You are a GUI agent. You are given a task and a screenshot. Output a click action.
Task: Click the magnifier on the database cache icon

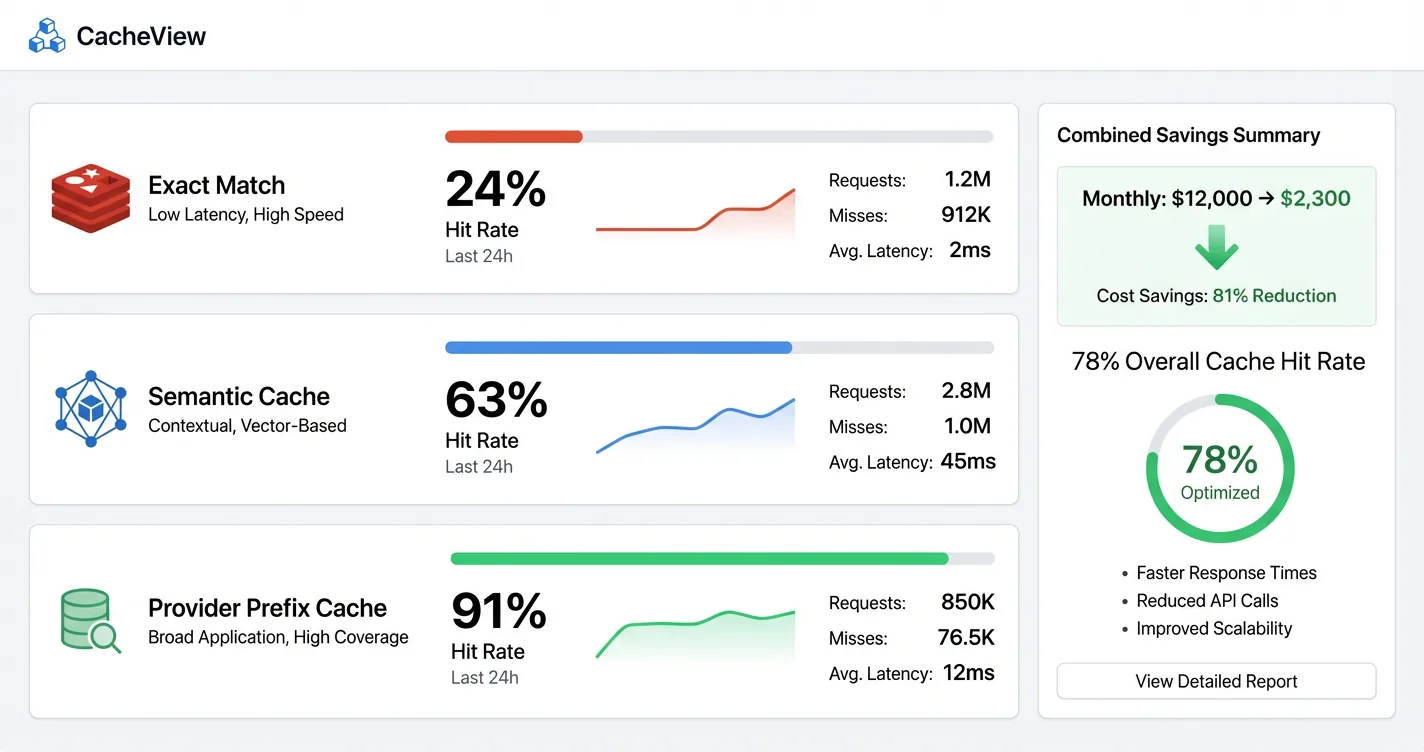(104, 638)
